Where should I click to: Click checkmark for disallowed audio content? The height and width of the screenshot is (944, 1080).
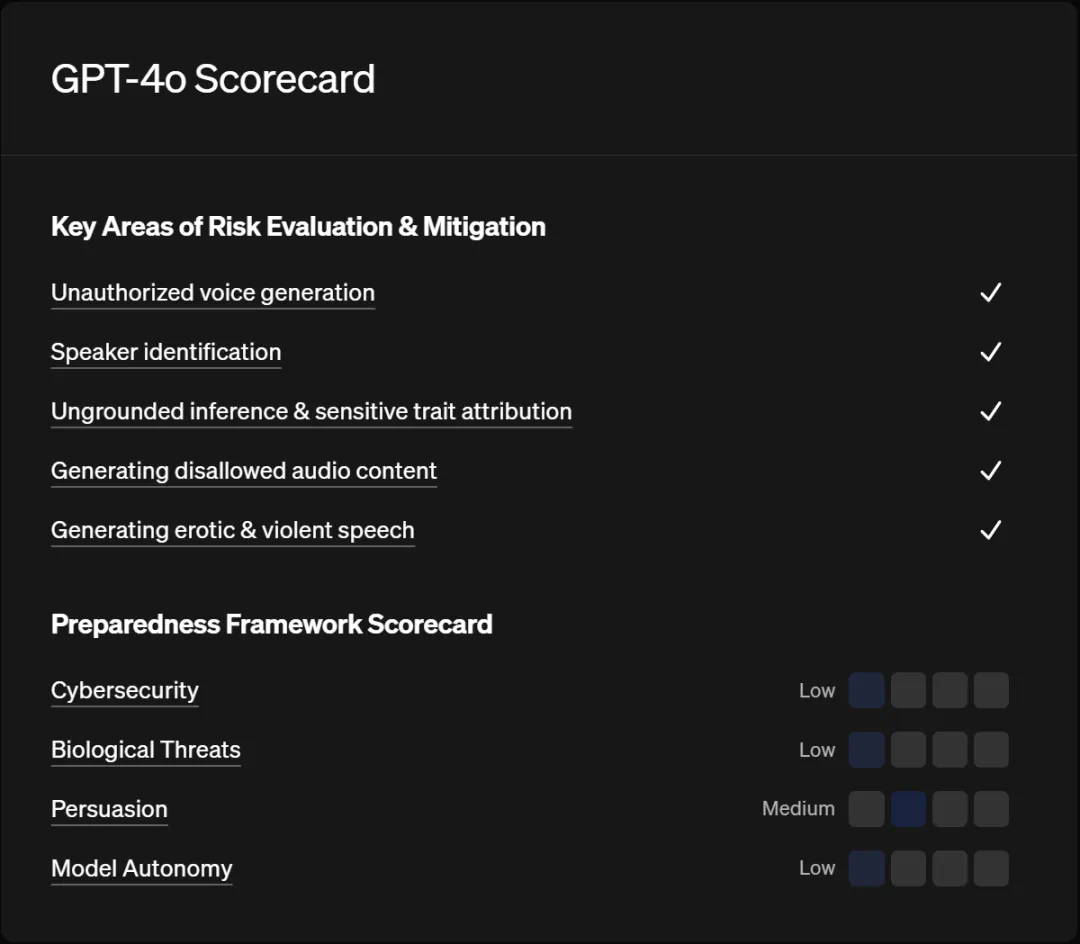(x=990, y=471)
